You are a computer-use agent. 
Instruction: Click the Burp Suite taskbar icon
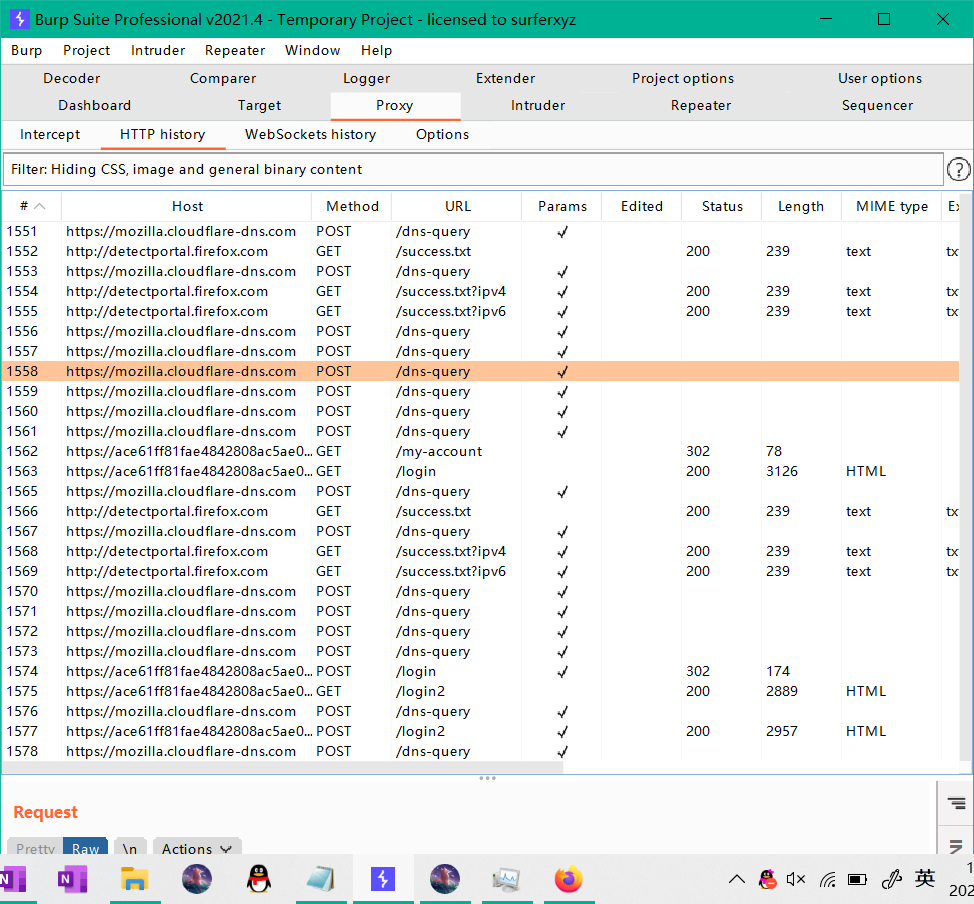coord(383,879)
